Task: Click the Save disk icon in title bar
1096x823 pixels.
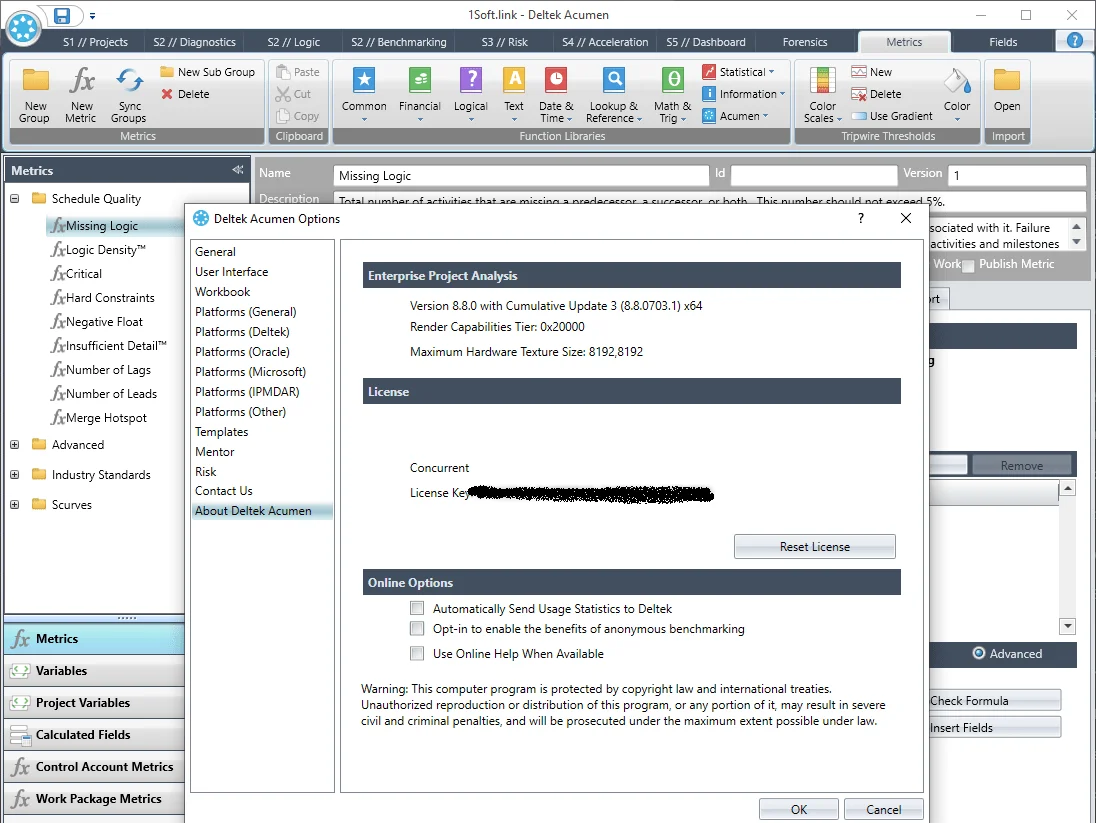Action: [x=62, y=15]
